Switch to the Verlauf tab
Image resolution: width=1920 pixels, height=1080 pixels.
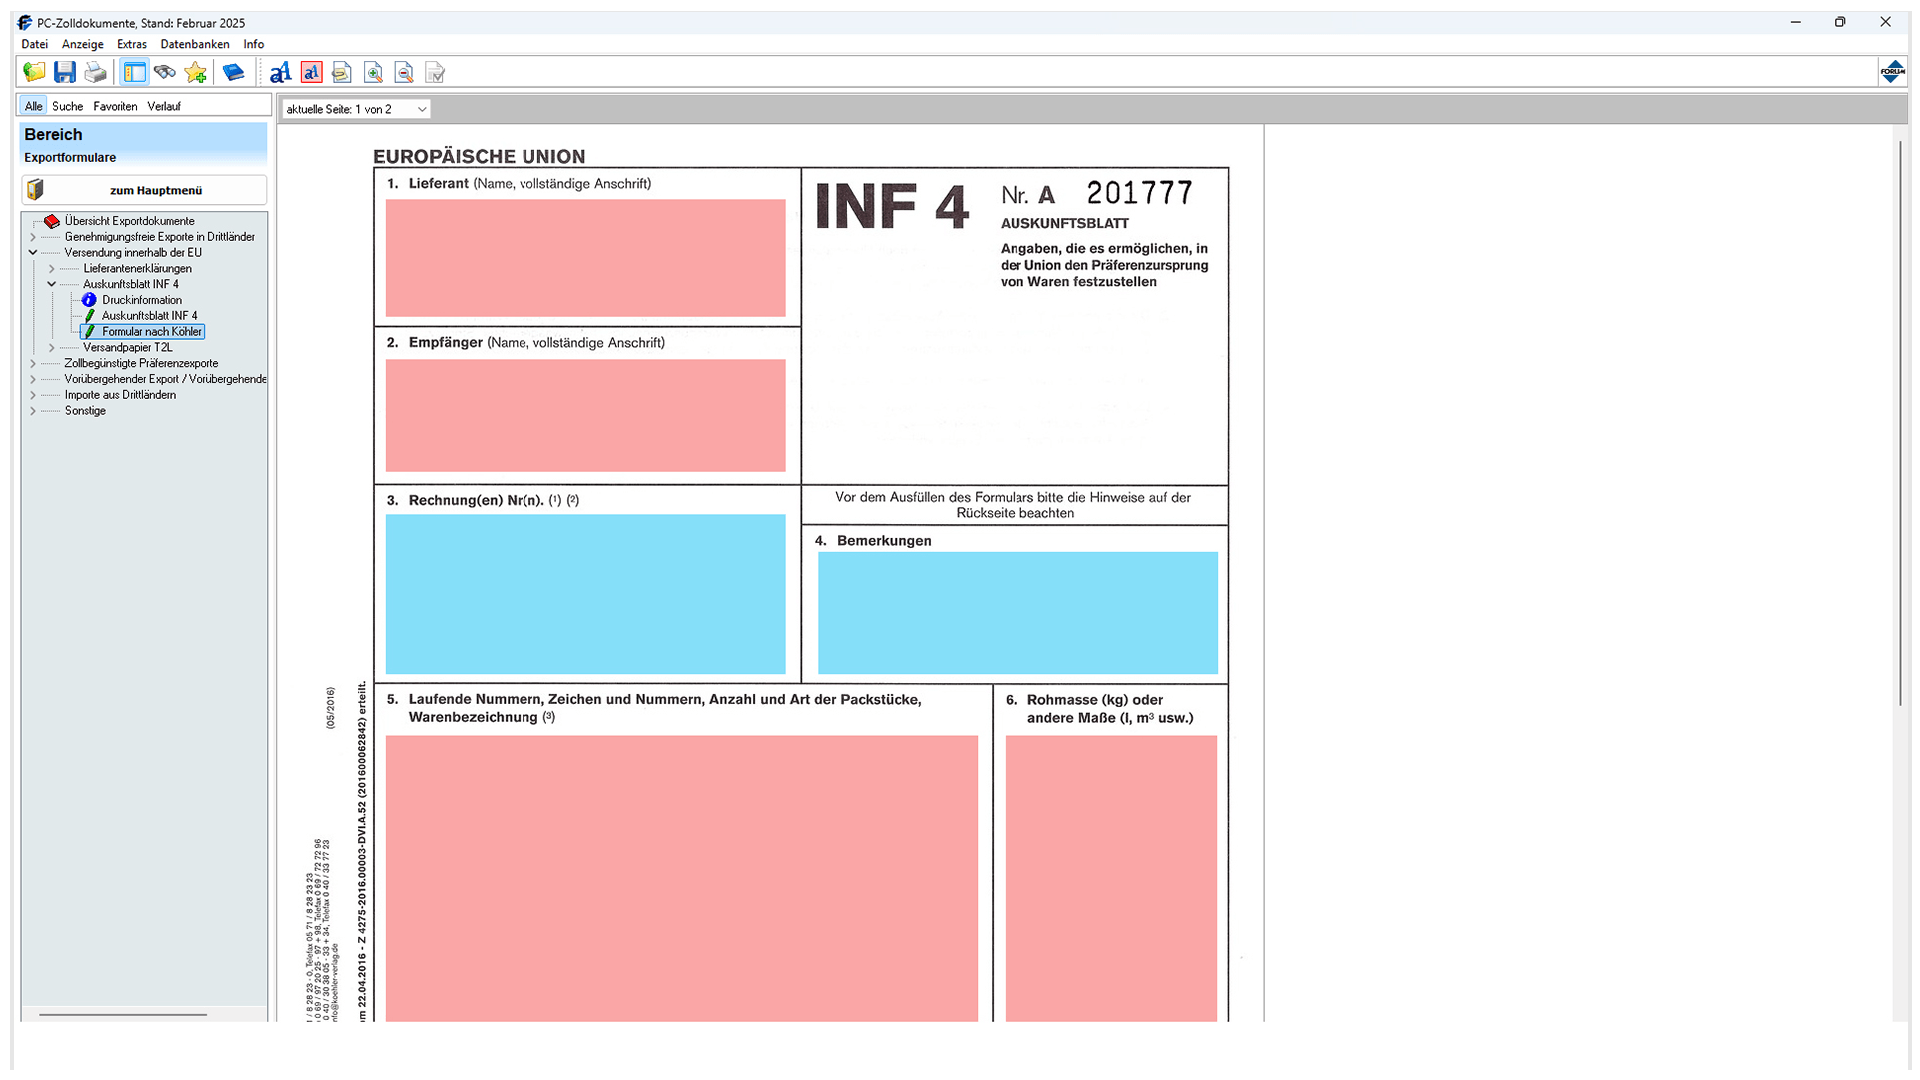(164, 106)
